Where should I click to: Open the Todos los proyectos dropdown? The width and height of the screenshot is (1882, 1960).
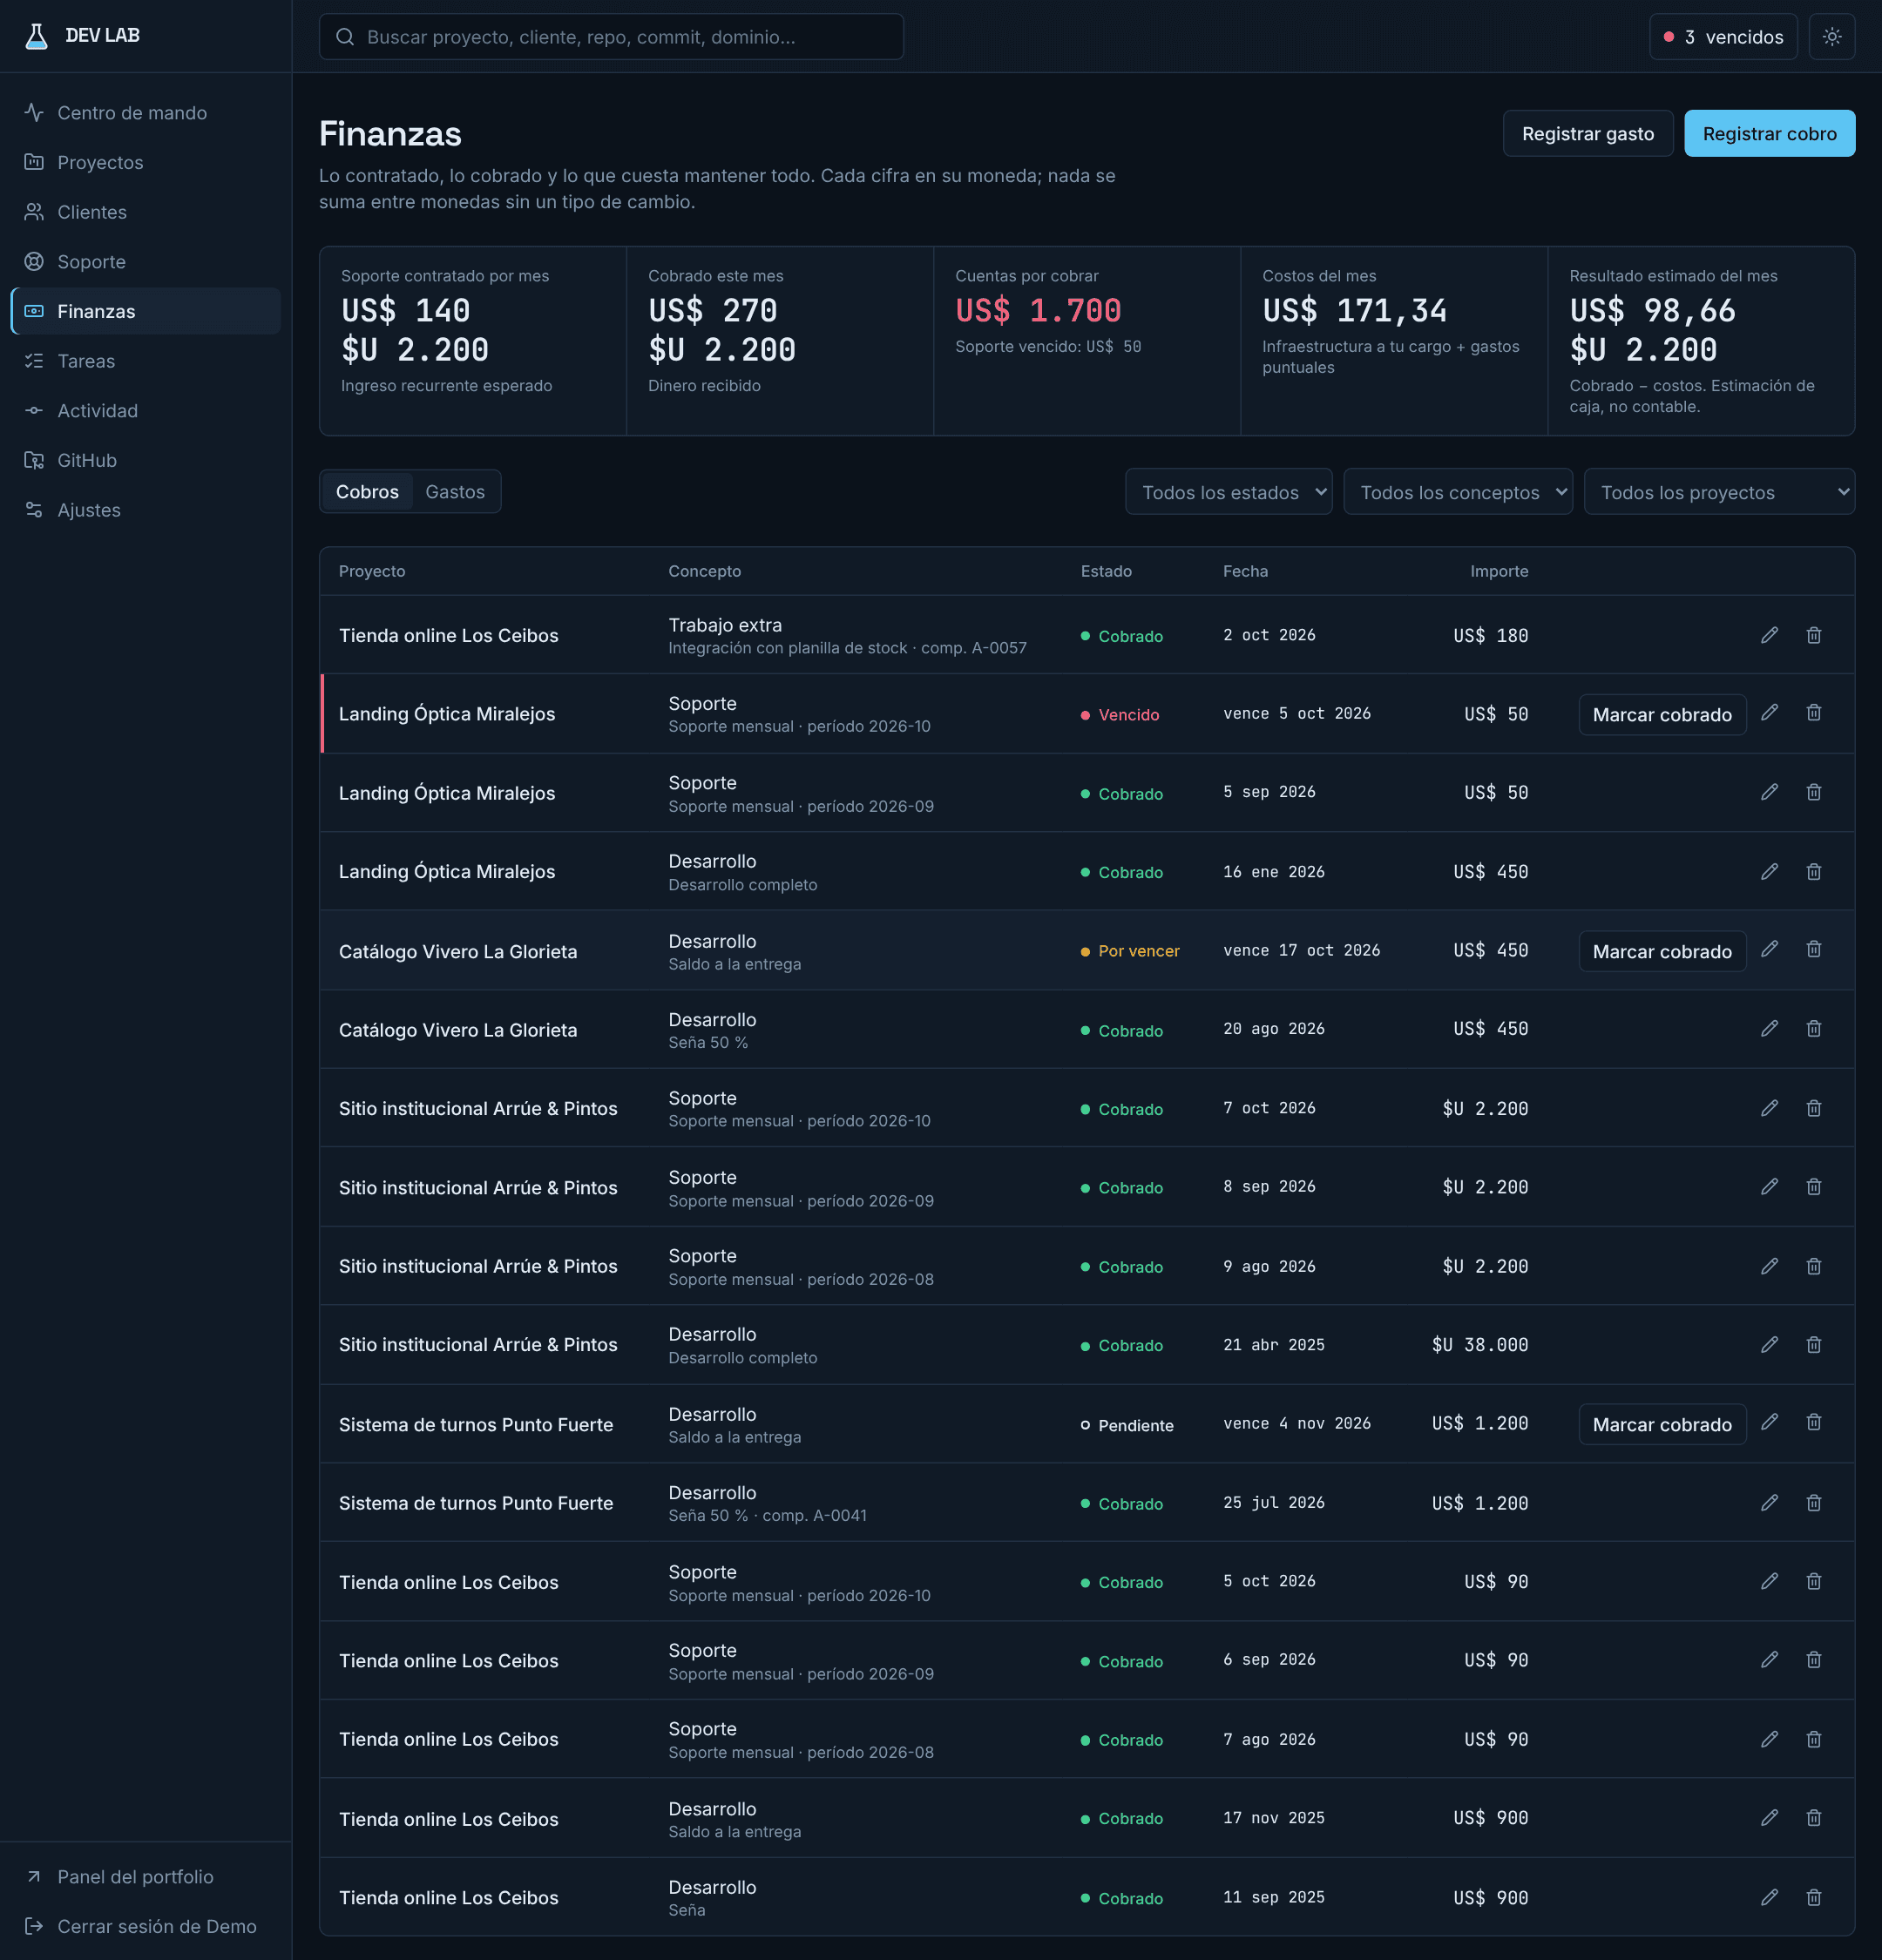tap(1719, 492)
